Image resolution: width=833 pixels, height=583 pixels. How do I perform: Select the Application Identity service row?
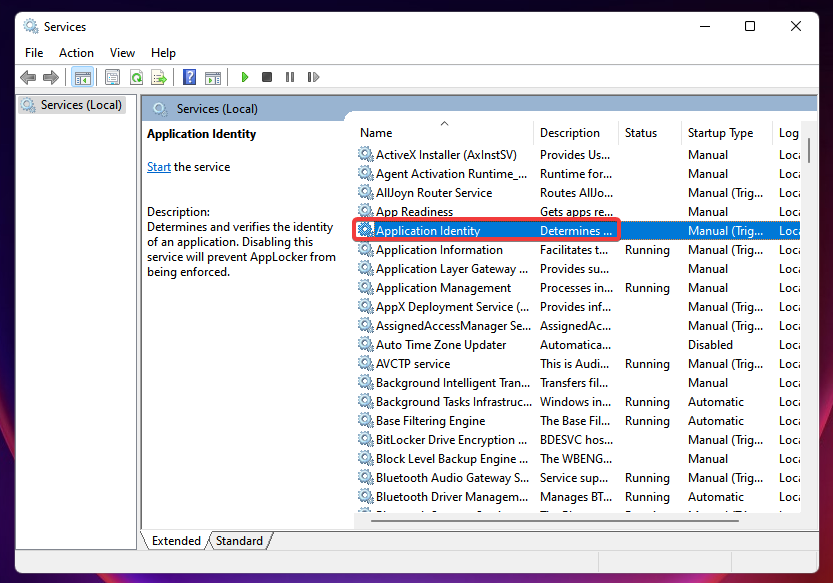577,231
